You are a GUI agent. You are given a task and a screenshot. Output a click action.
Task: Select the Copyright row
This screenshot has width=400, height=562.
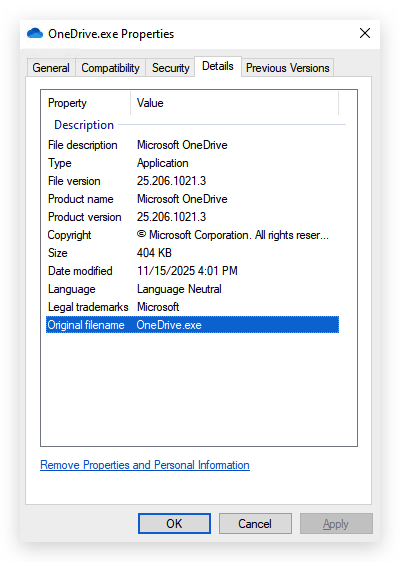(x=192, y=235)
